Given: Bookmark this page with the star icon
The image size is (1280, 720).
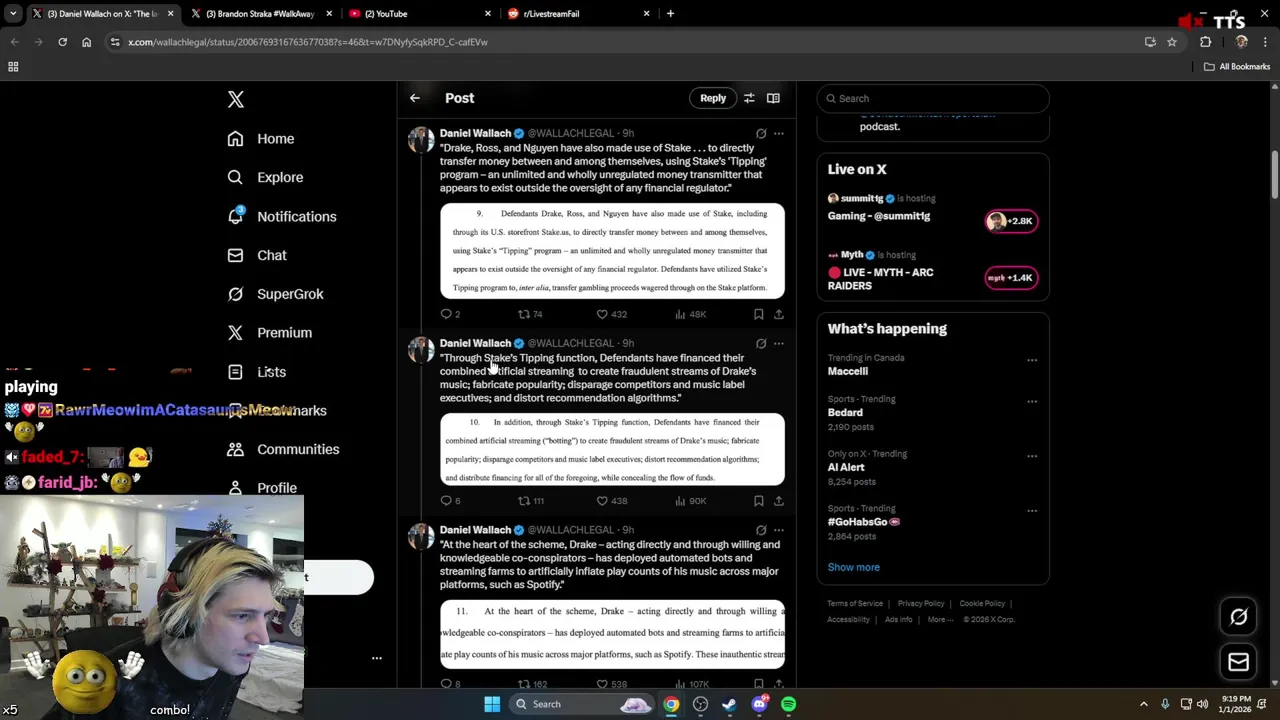Looking at the screenshot, I should (1172, 42).
